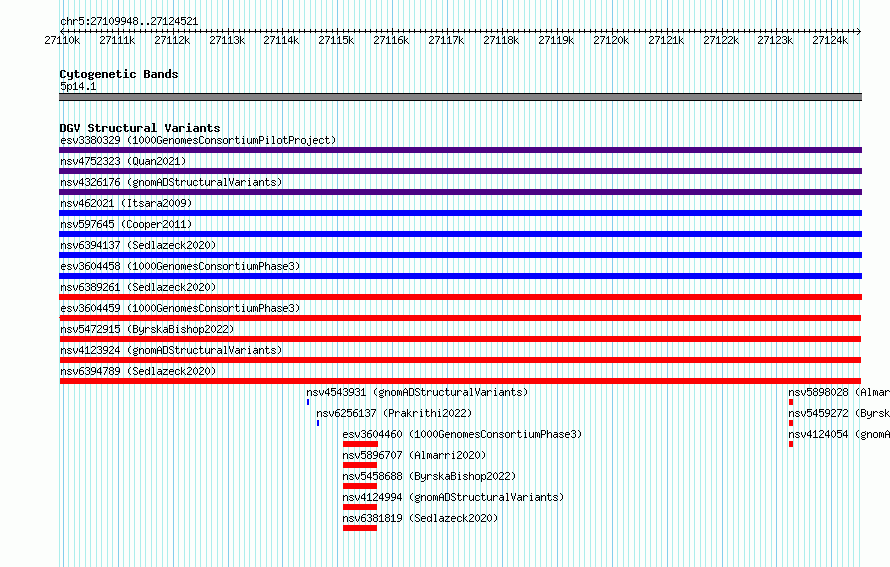Select the 5p14.1 band label

coord(78,86)
